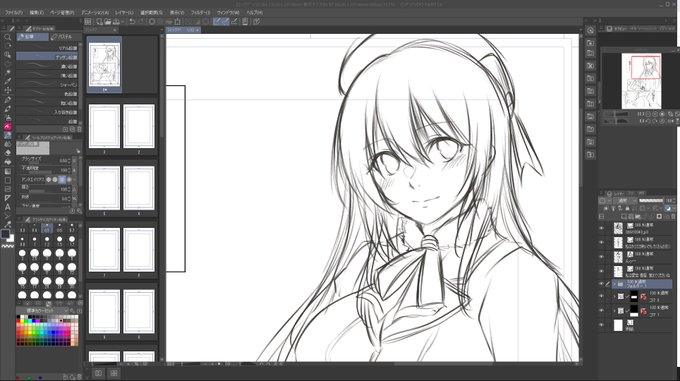Open the 編集 menu
The width and height of the screenshot is (680, 381).
(36, 13)
